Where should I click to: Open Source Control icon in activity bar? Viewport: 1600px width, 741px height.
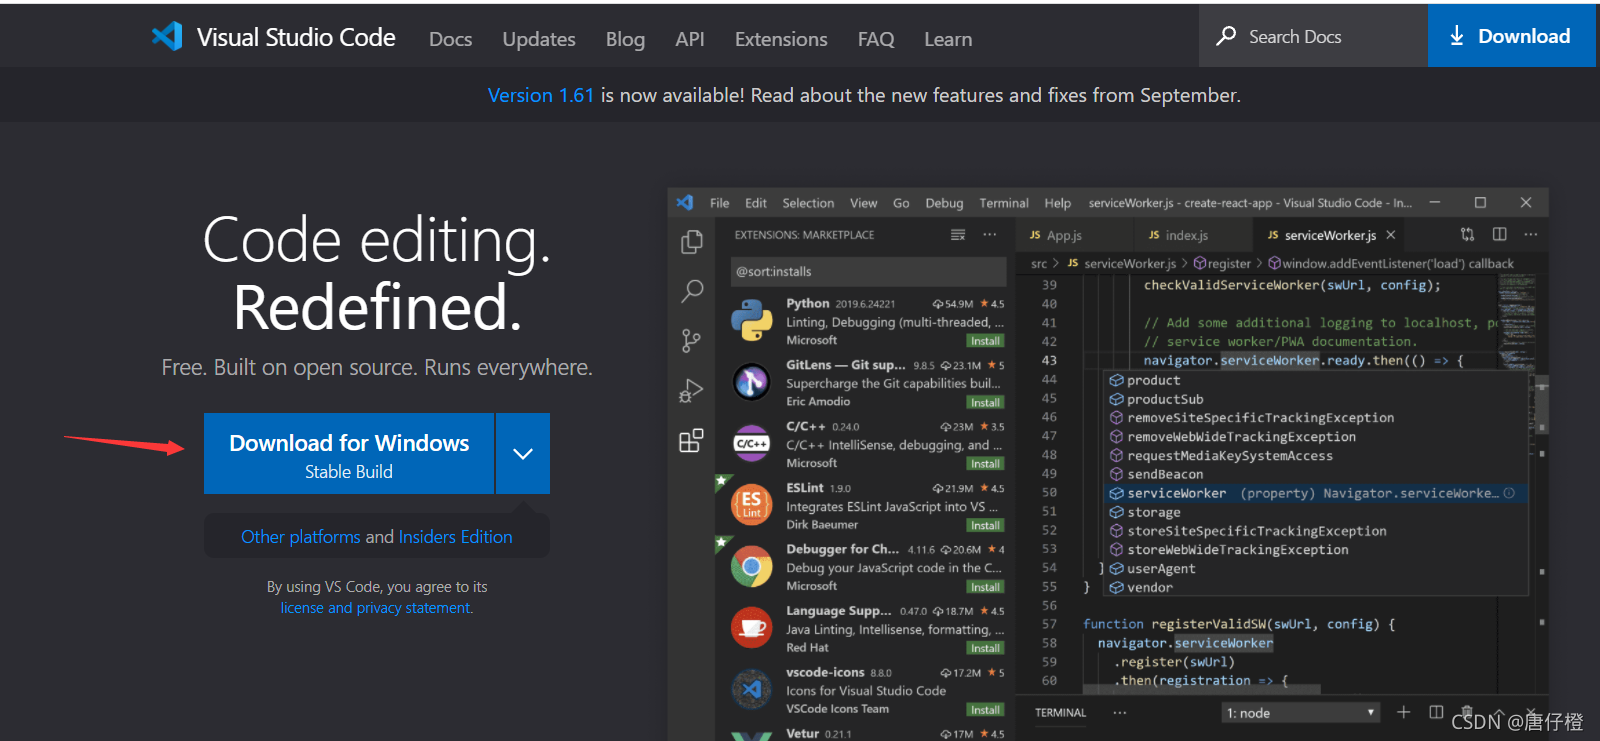691,341
